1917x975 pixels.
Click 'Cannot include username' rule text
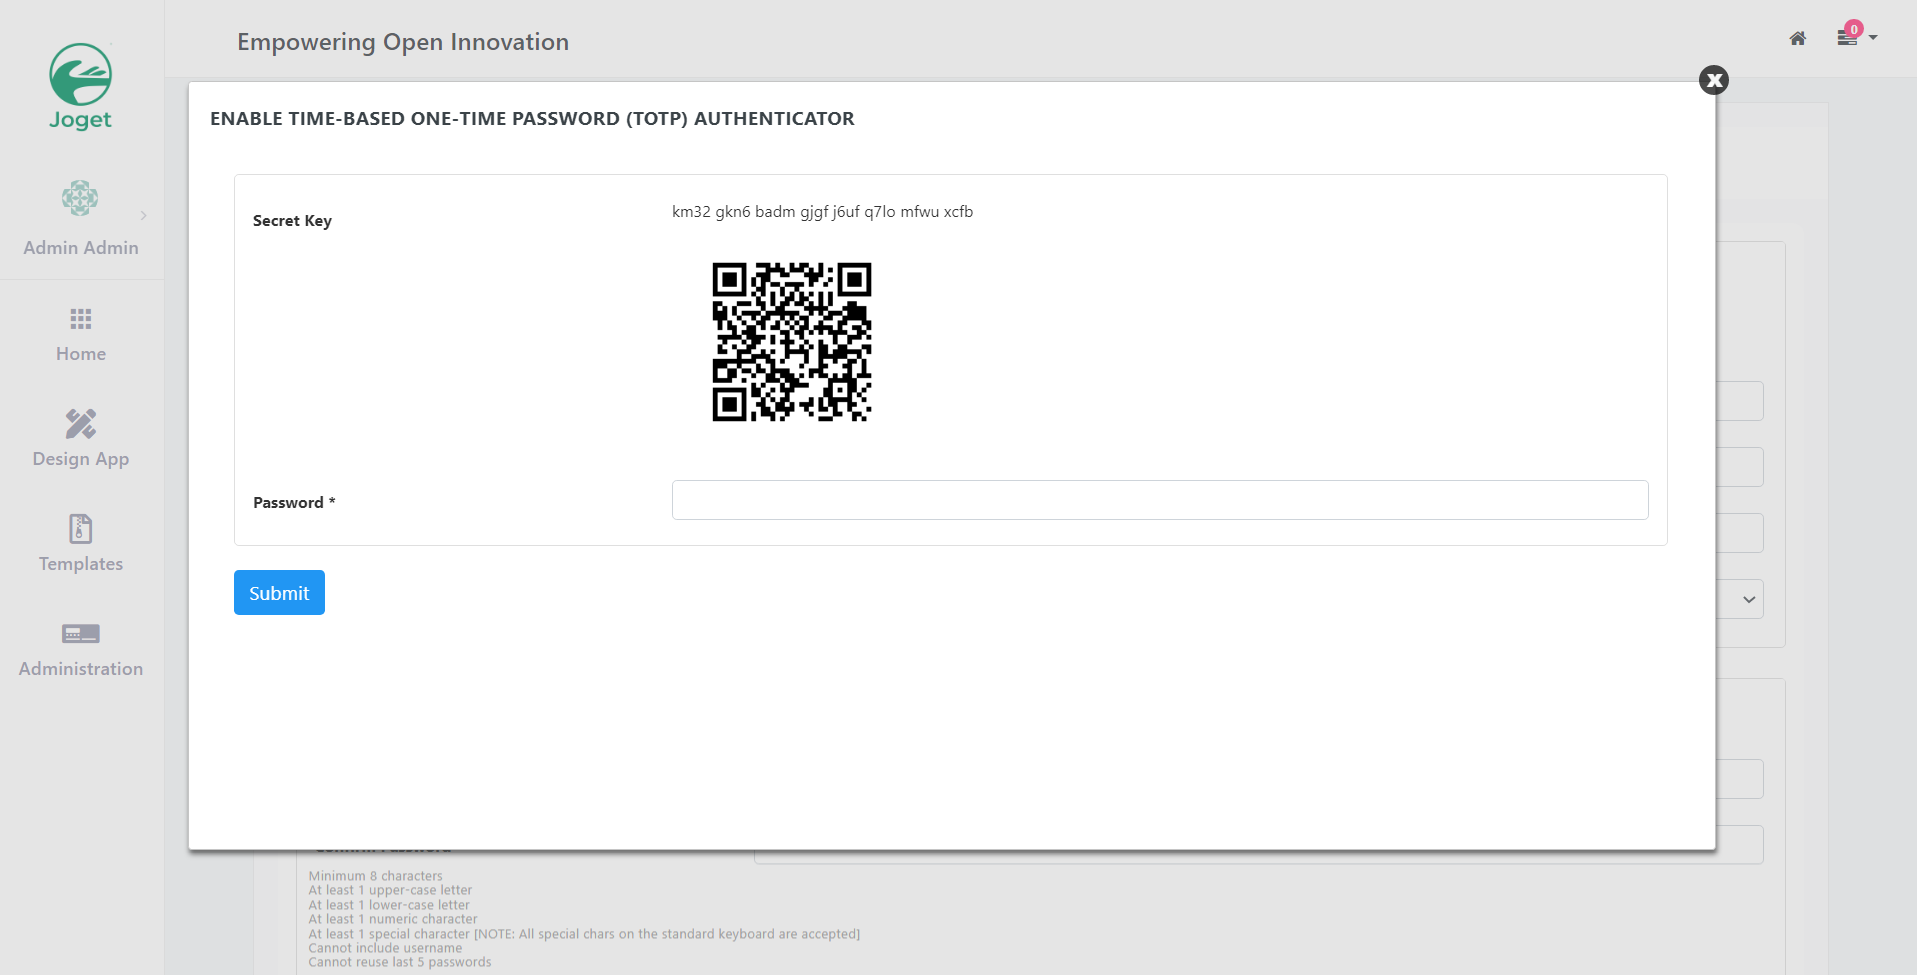[x=385, y=948]
